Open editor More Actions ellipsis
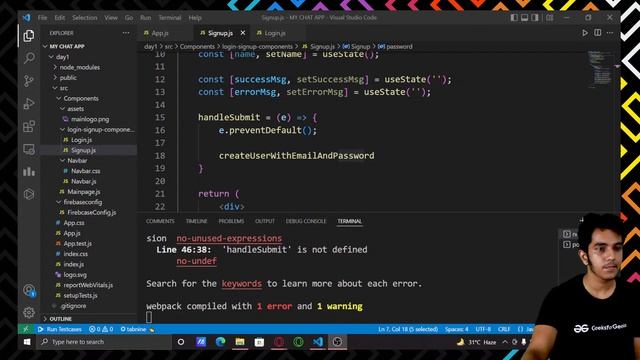This screenshot has width=640, height=360. click(x=610, y=33)
